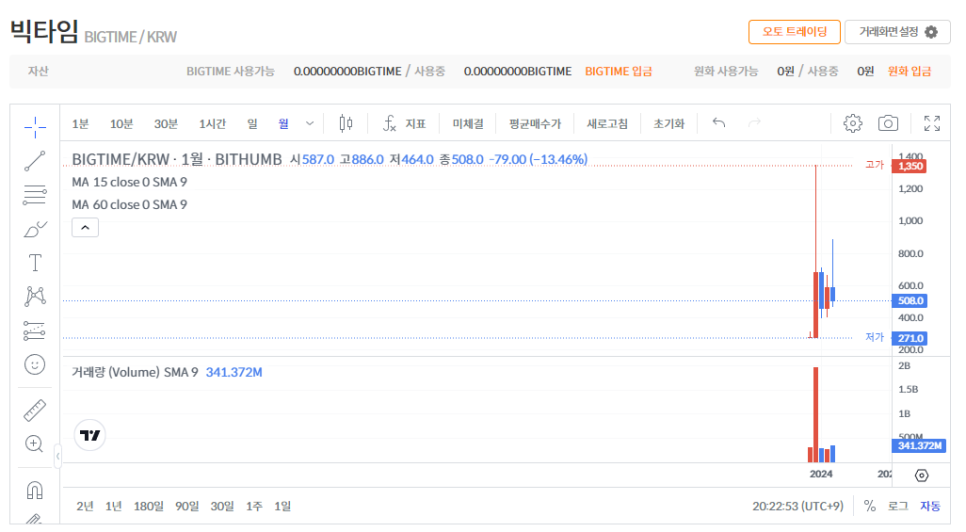Select the text annotation tool
The image size is (966, 532).
click(x=35, y=263)
